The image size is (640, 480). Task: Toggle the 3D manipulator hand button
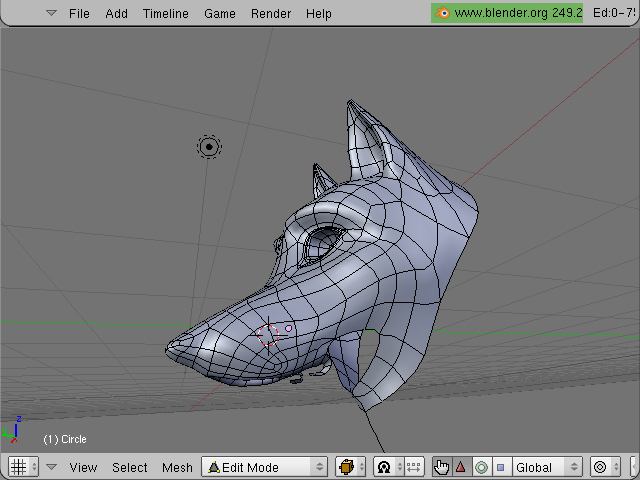(x=442, y=467)
